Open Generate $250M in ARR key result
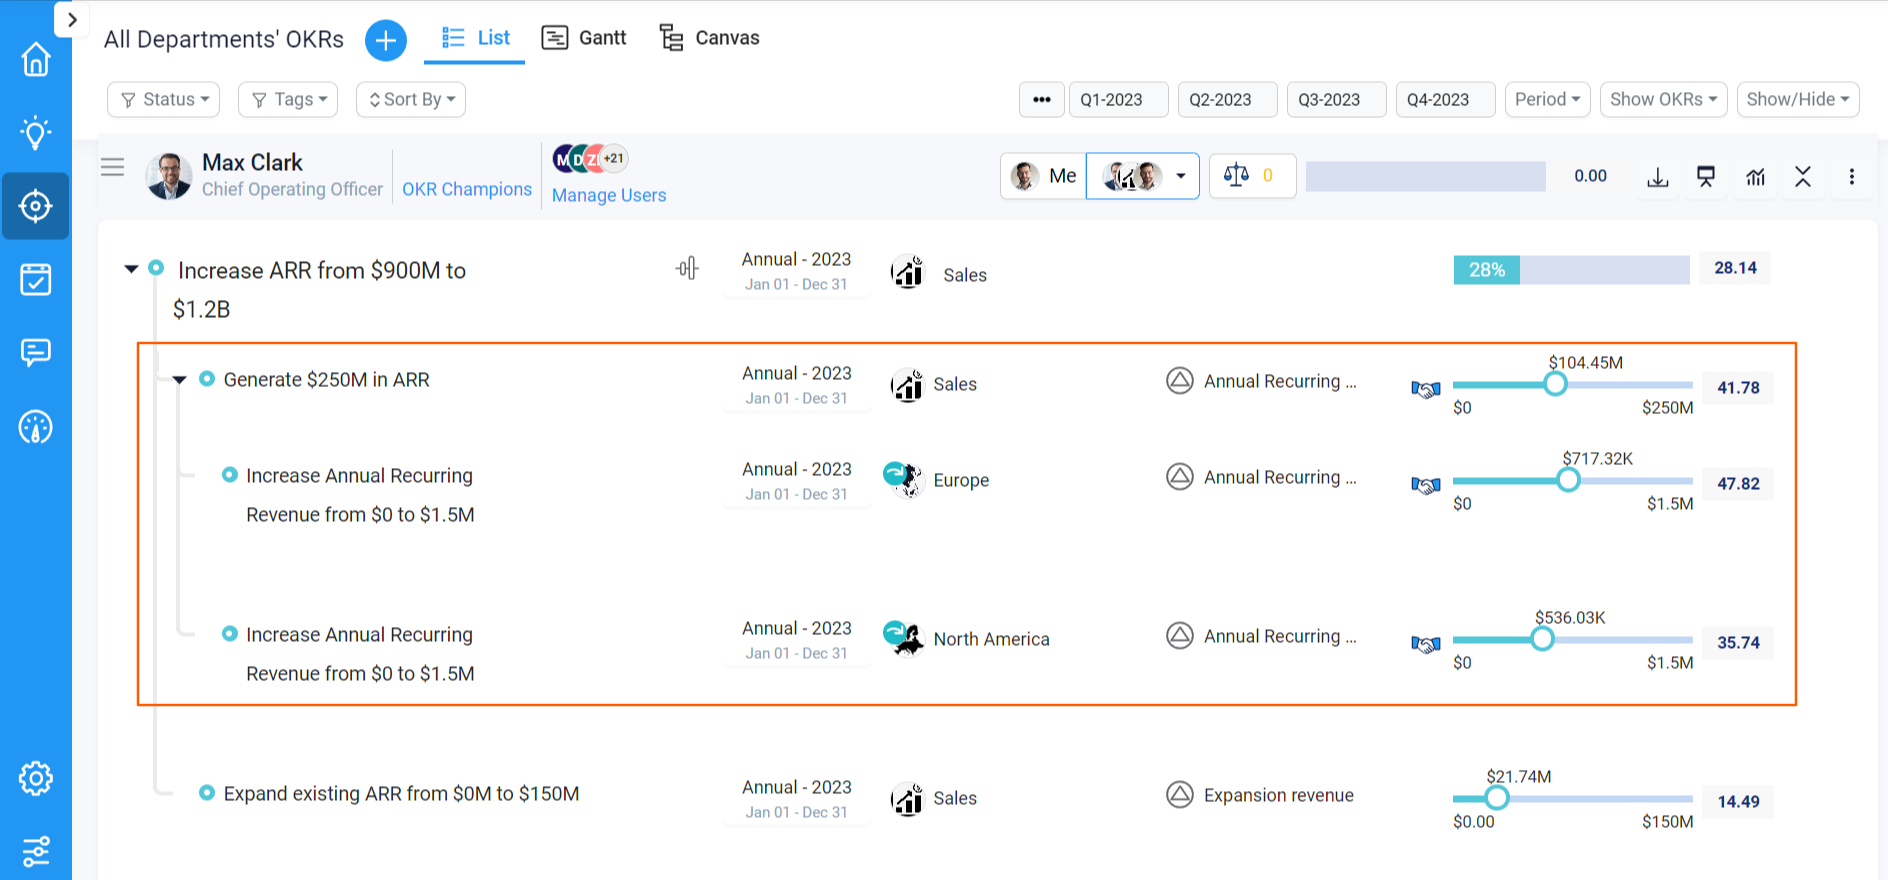The height and width of the screenshot is (880, 1888). click(327, 380)
